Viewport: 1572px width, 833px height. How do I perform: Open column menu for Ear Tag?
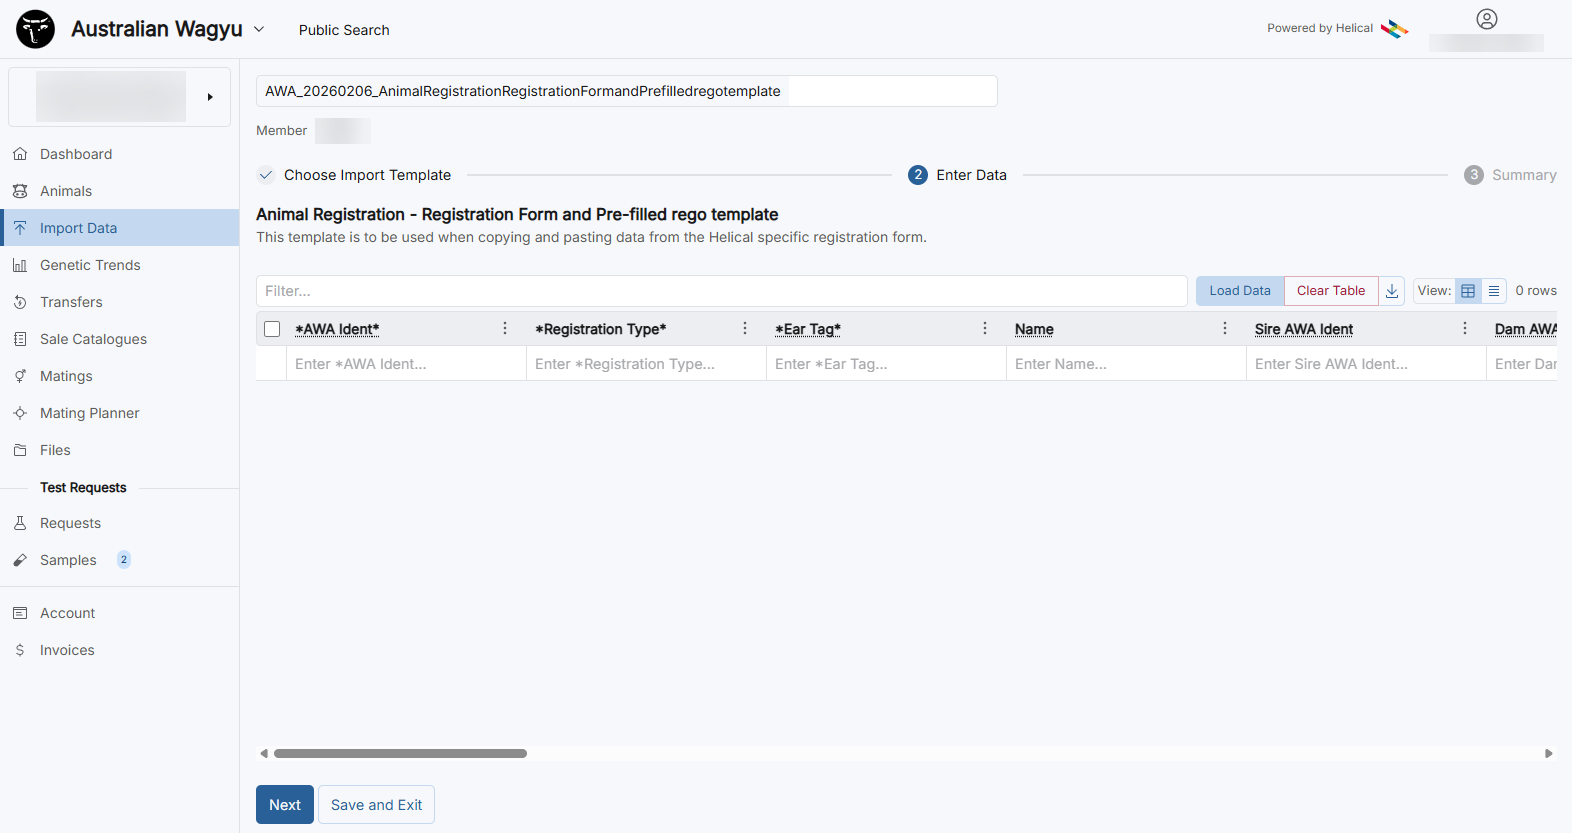point(985,329)
